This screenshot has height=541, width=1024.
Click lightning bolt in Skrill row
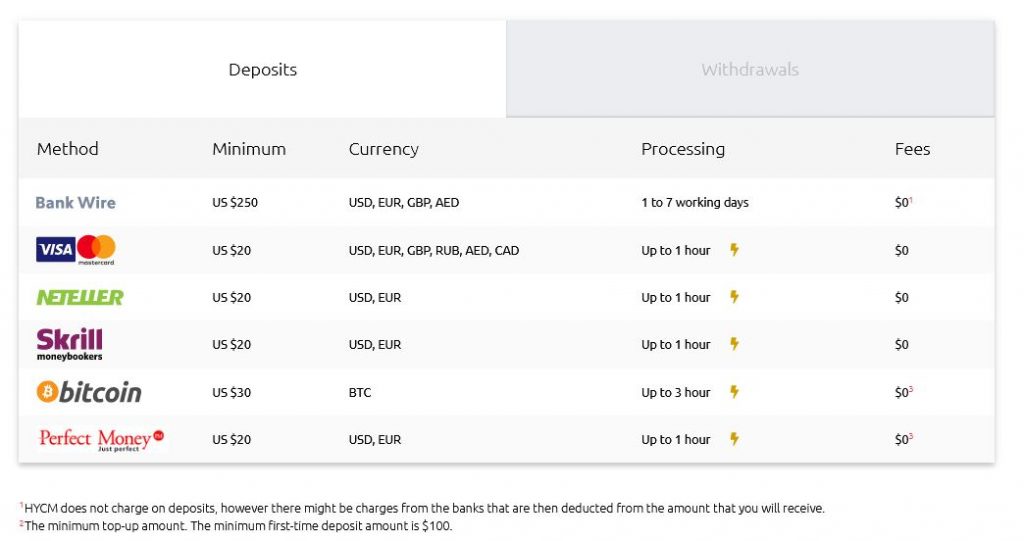tap(734, 344)
